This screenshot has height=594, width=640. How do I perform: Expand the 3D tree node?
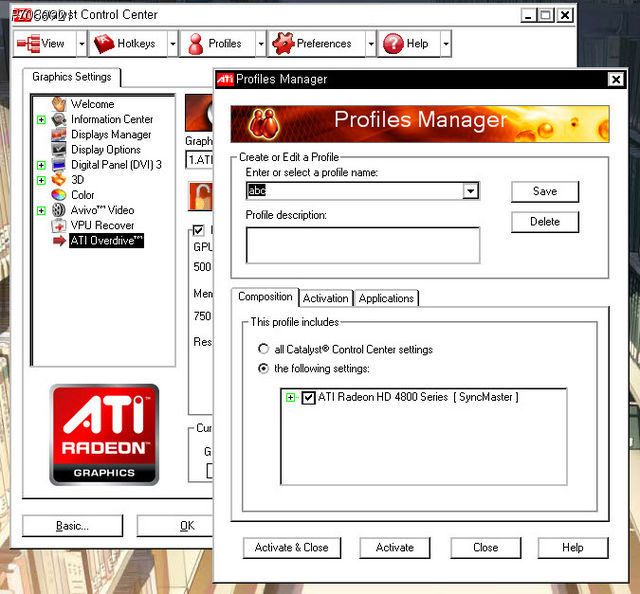[41, 180]
